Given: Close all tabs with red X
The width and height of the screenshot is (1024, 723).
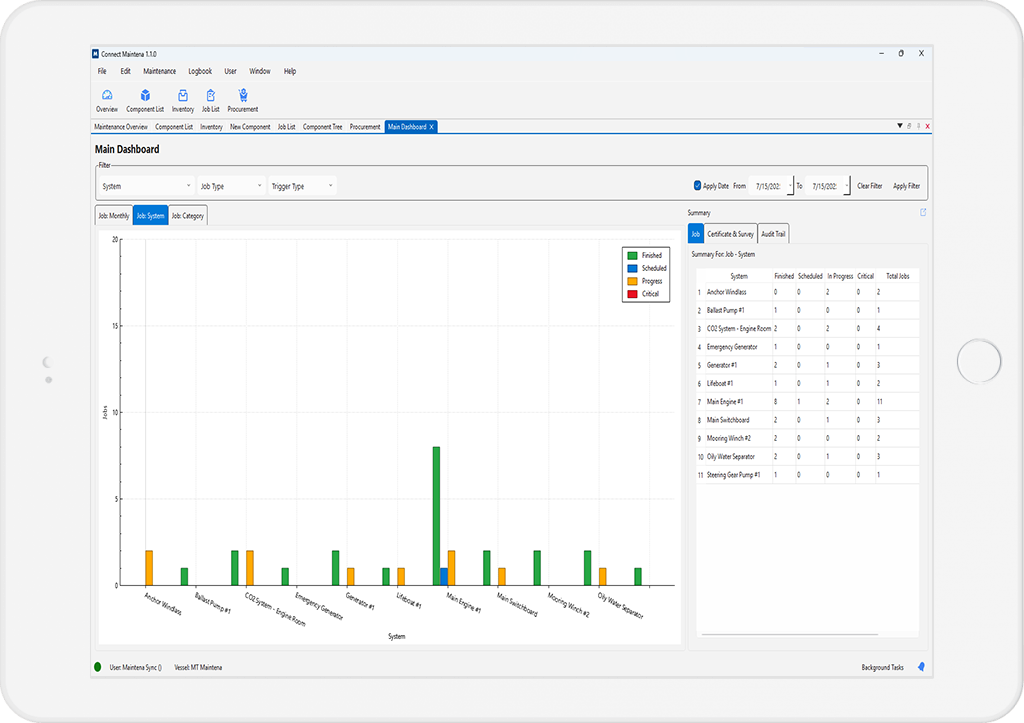Looking at the screenshot, I should (x=927, y=126).
